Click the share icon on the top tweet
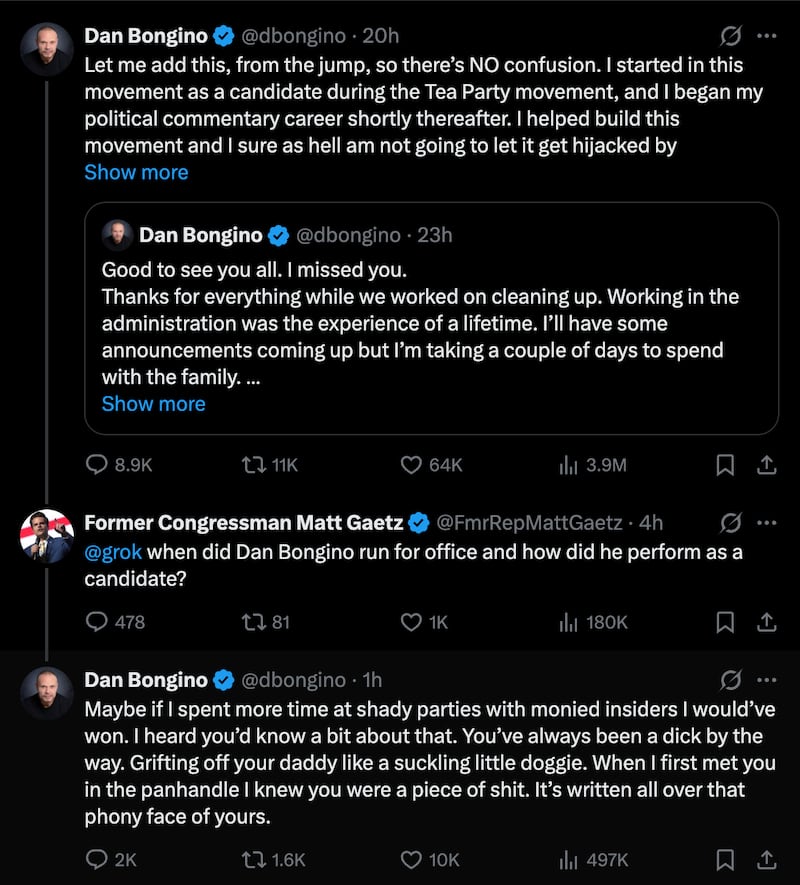This screenshot has height=885, width=800. pyautogui.click(x=767, y=465)
